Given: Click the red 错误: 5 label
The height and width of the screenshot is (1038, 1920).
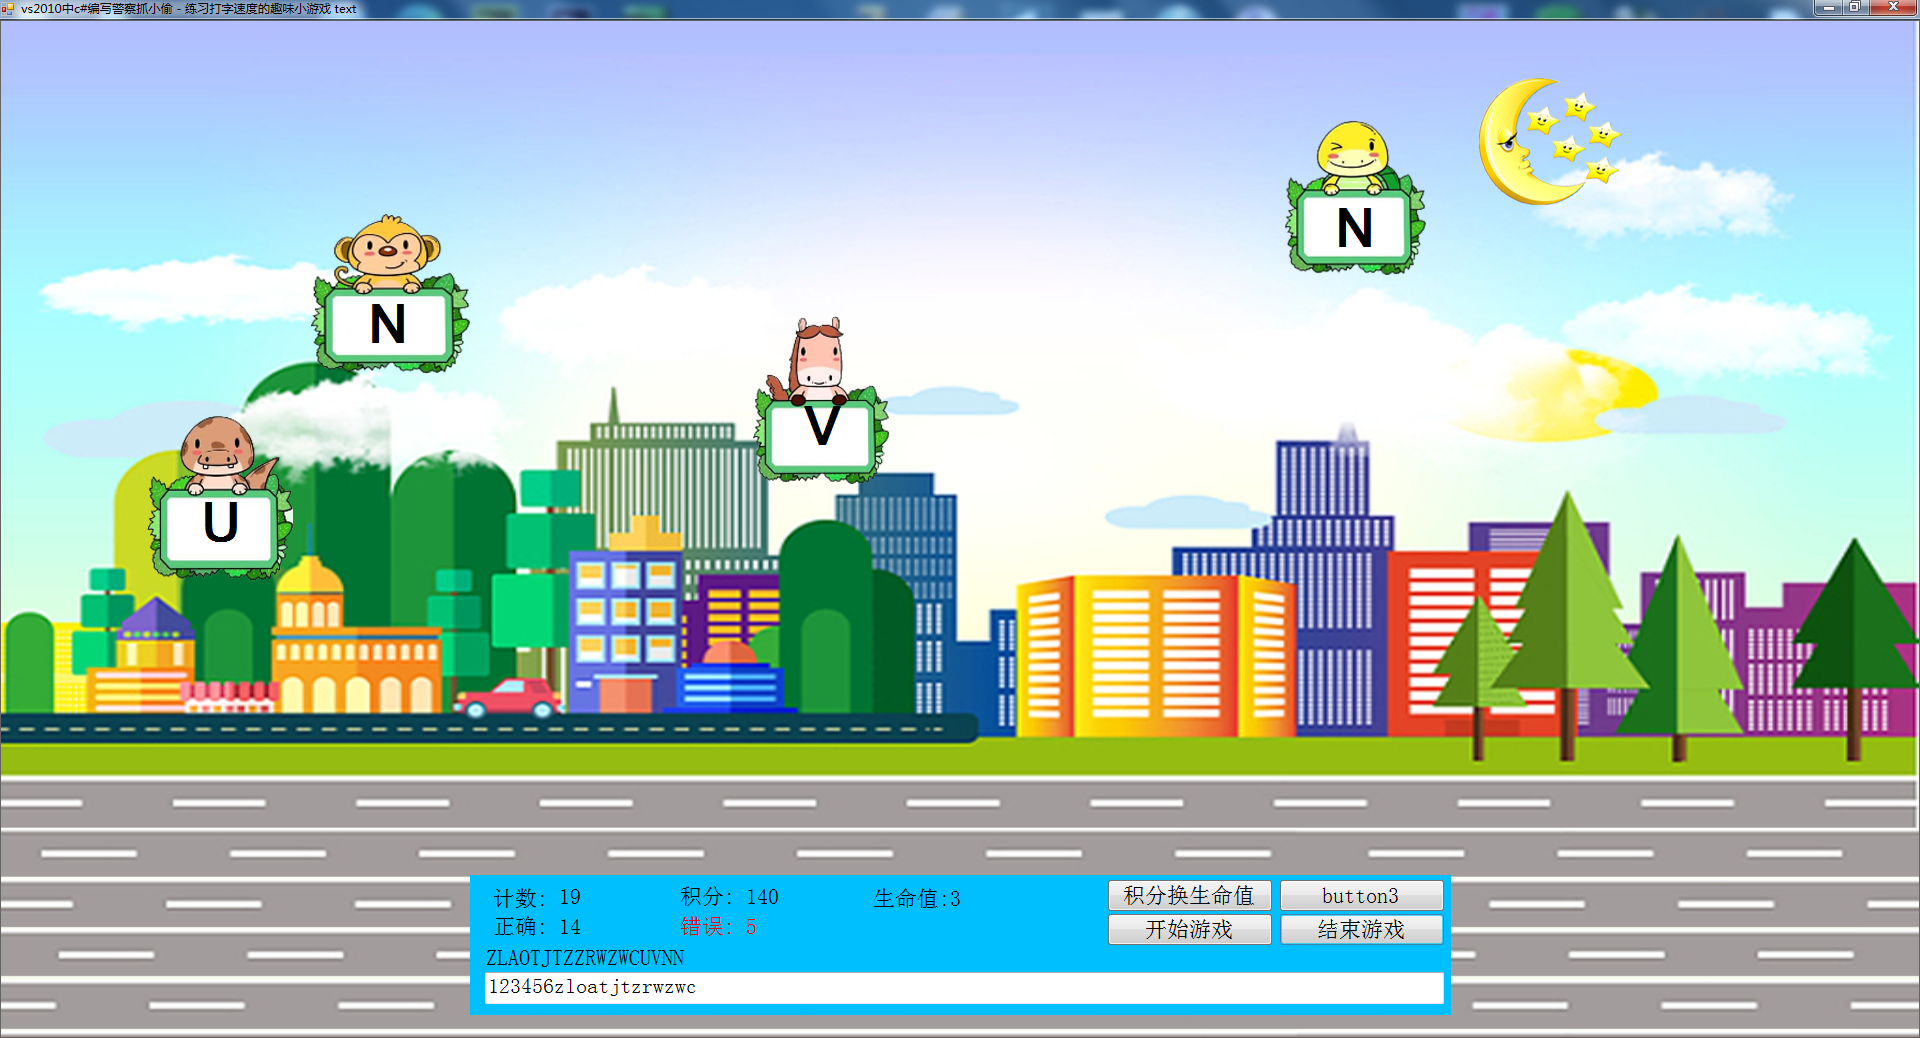Looking at the screenshot, I should [x=718, y=927].
